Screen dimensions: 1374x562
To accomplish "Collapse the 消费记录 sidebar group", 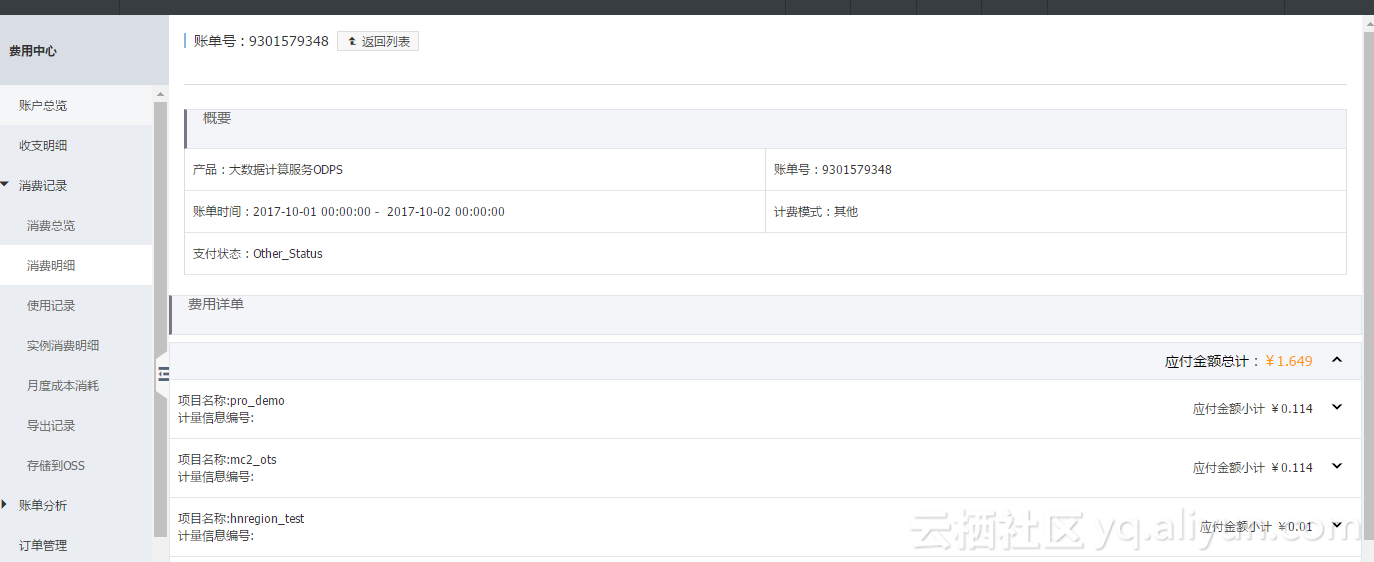I will pyautogui.click(x=76, y=185).
